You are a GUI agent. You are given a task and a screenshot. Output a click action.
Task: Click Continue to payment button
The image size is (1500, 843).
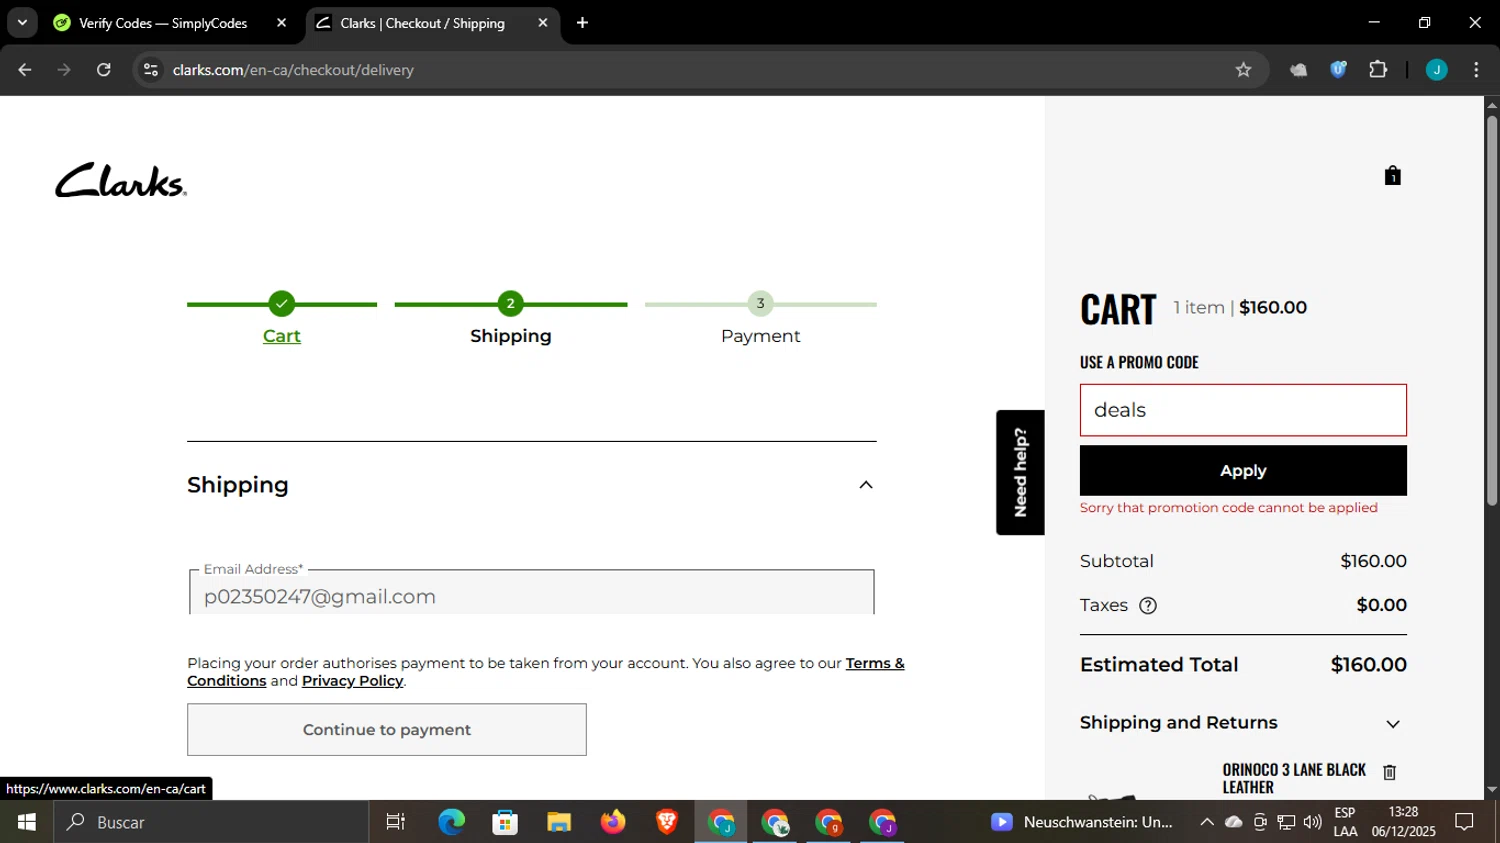387,730
